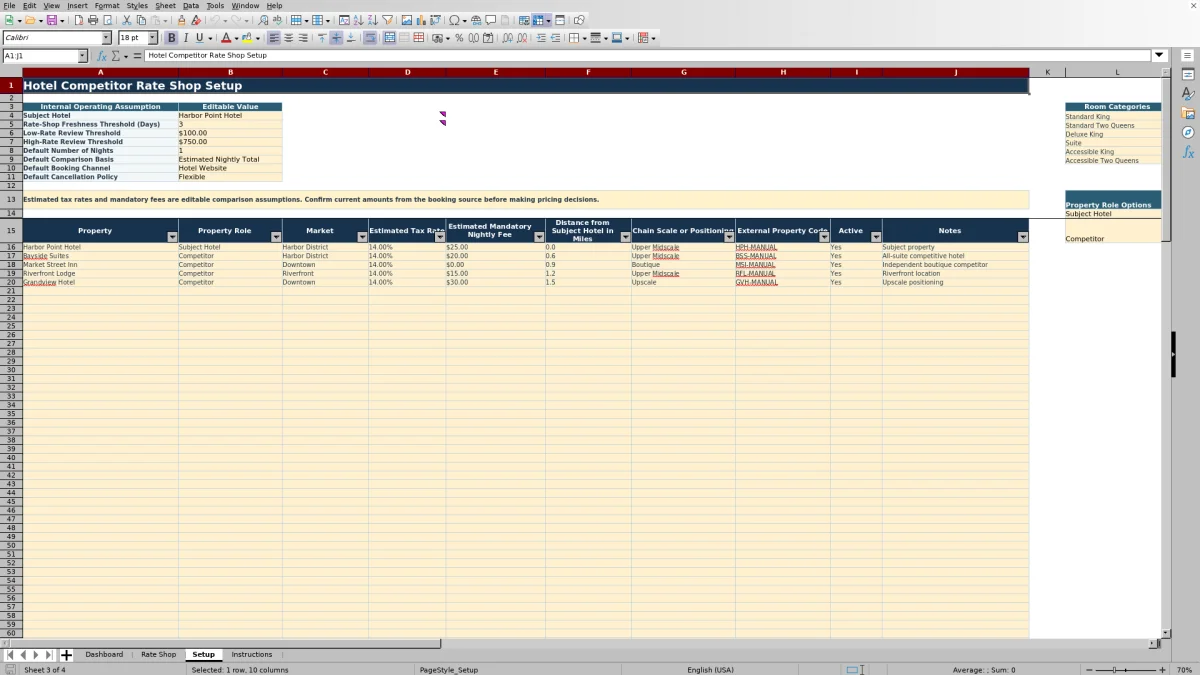Click the 70% zoom level indicator
Screen dimensions: 1200x675
(1184, 670)
